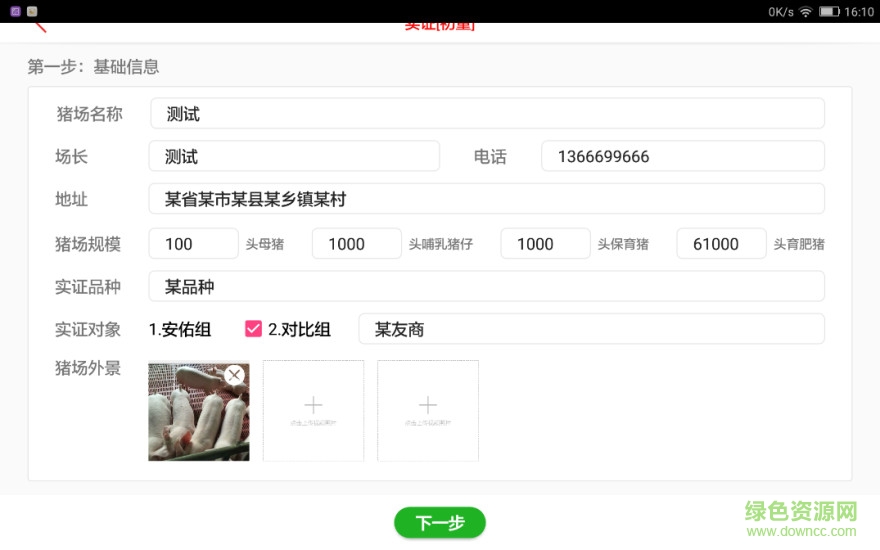Edit the 地址 input field
This screenshot has height=550, width=880.
[x=487, y=199]
